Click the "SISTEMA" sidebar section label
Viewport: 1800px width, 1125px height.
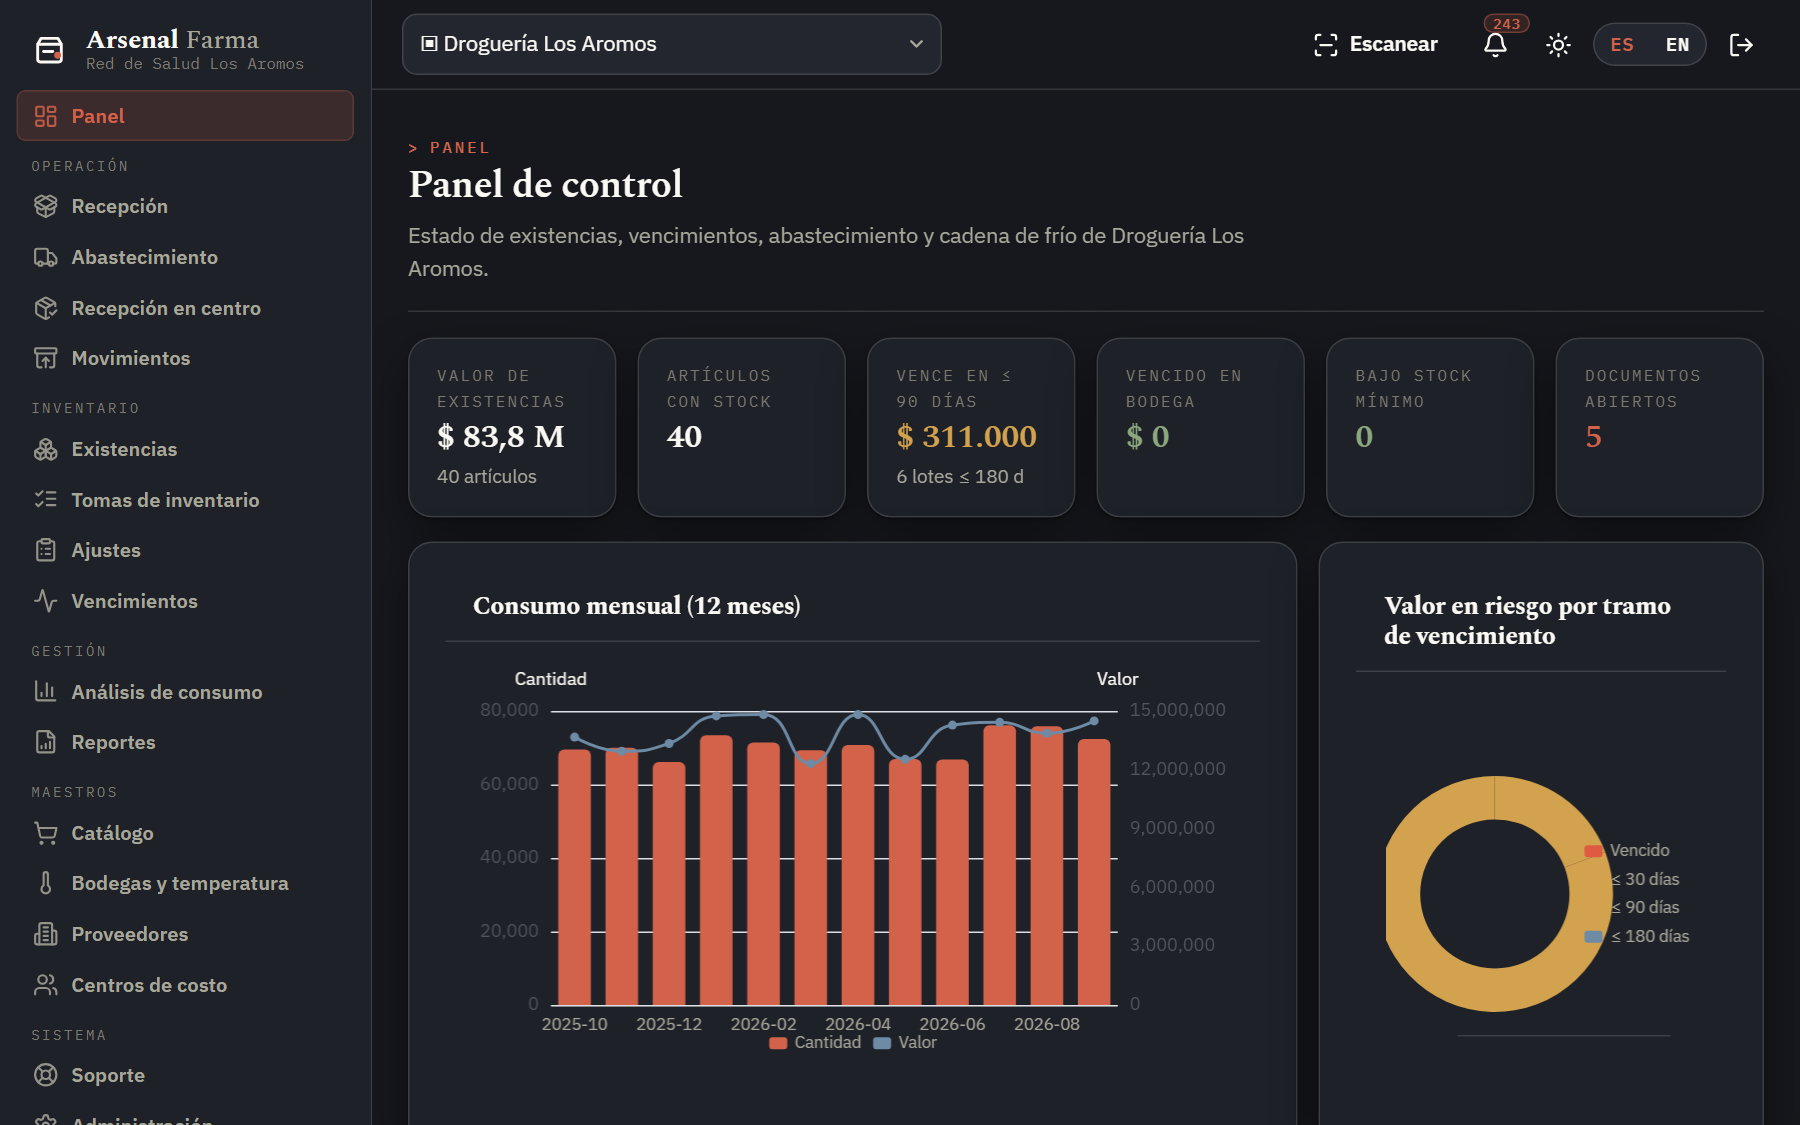tap(69, 1035)
